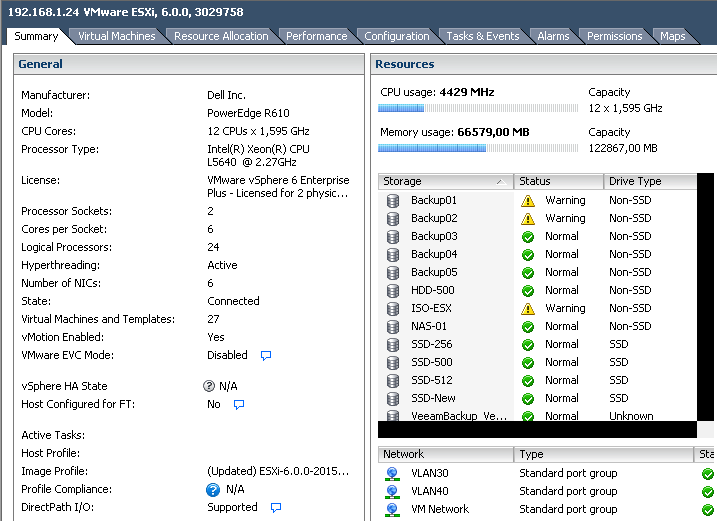
Task: Click the warning icon beside ISO-ESX
Action: (x=528, y=308)
